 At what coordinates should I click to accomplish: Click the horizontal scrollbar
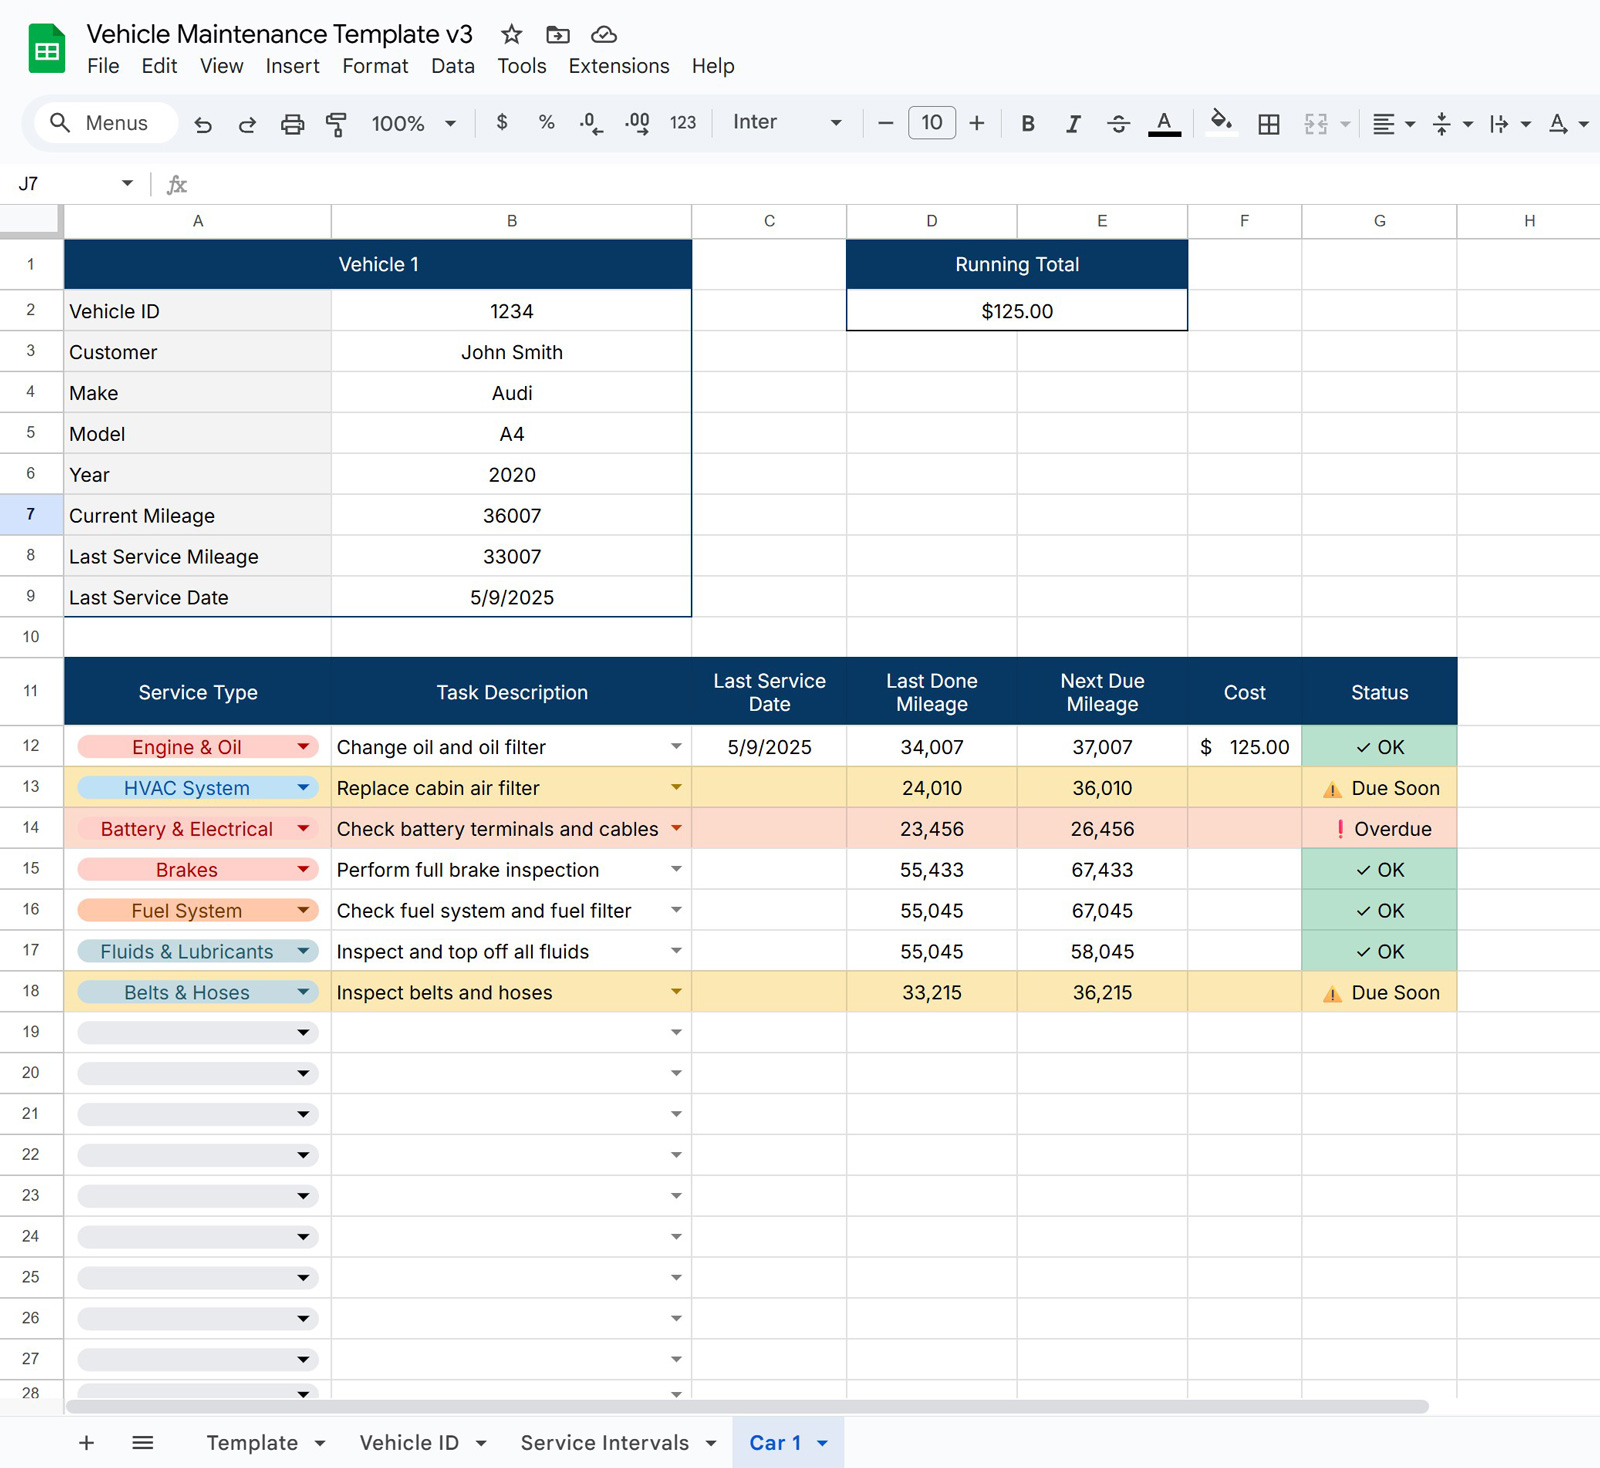[747, 1406]
